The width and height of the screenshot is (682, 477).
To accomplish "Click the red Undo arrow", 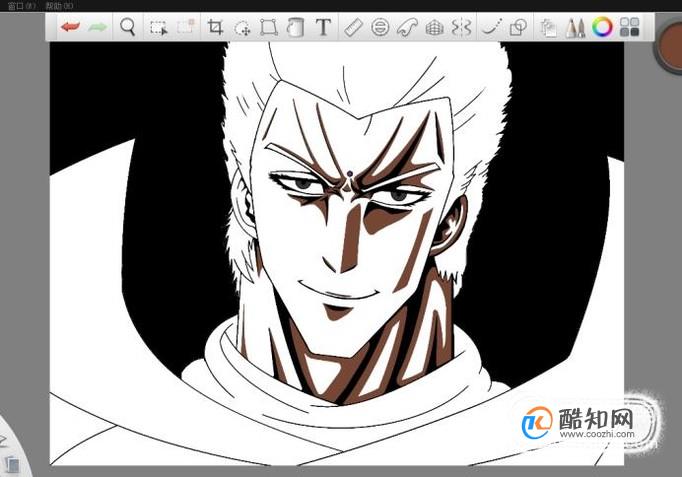I will [x=70, y=27].
